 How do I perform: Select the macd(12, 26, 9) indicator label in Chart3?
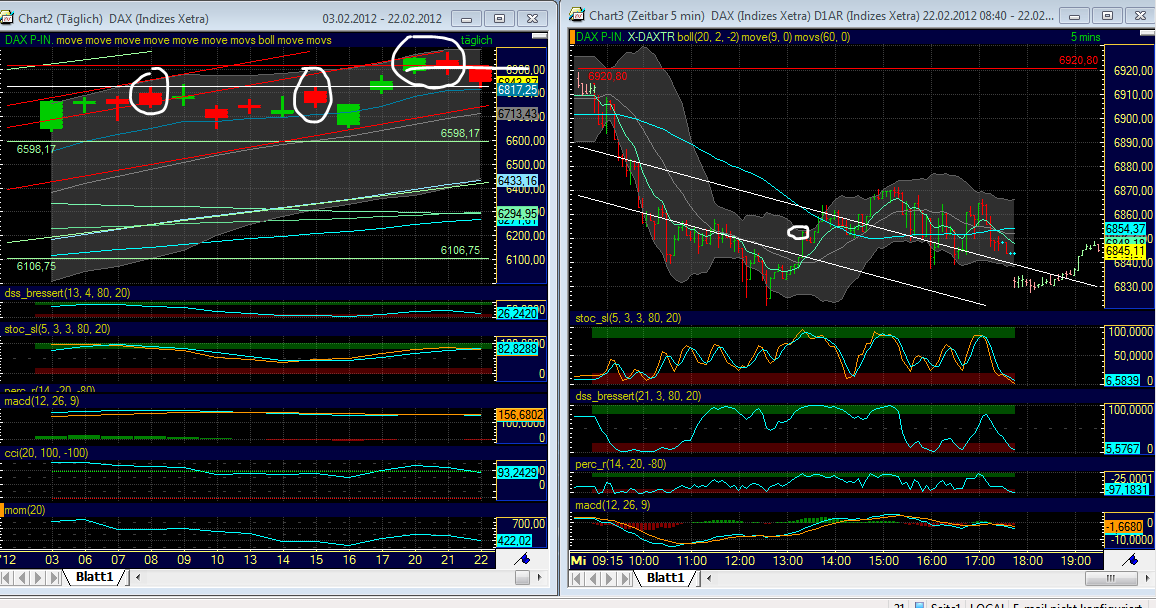tap(613, 505)
